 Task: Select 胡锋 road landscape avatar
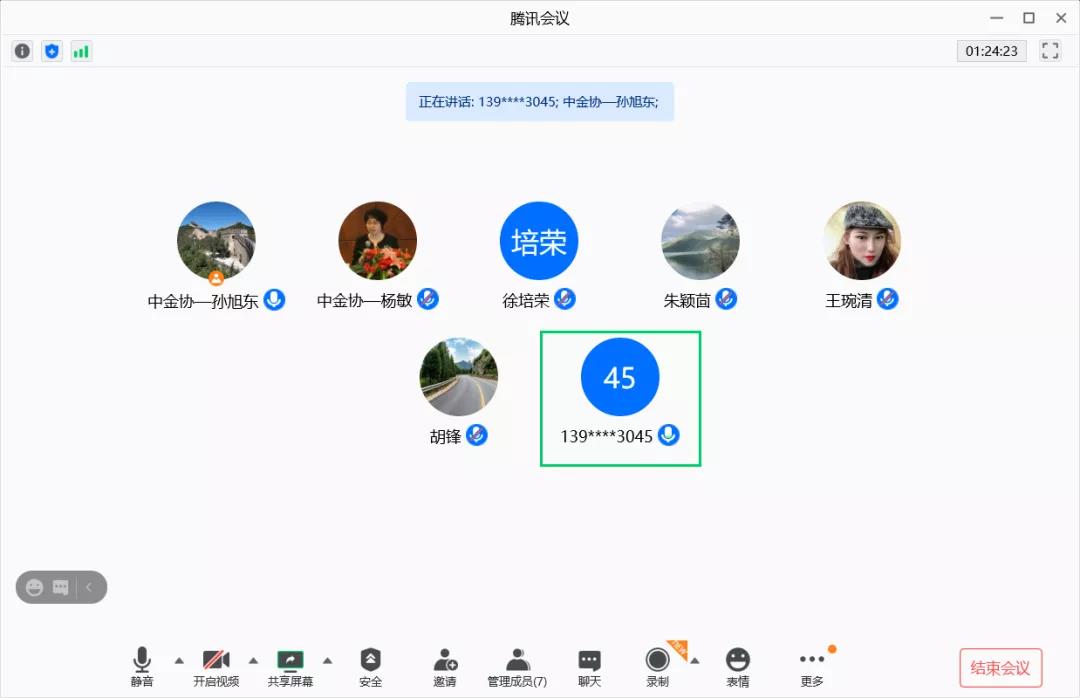click(x=459, y=377)
